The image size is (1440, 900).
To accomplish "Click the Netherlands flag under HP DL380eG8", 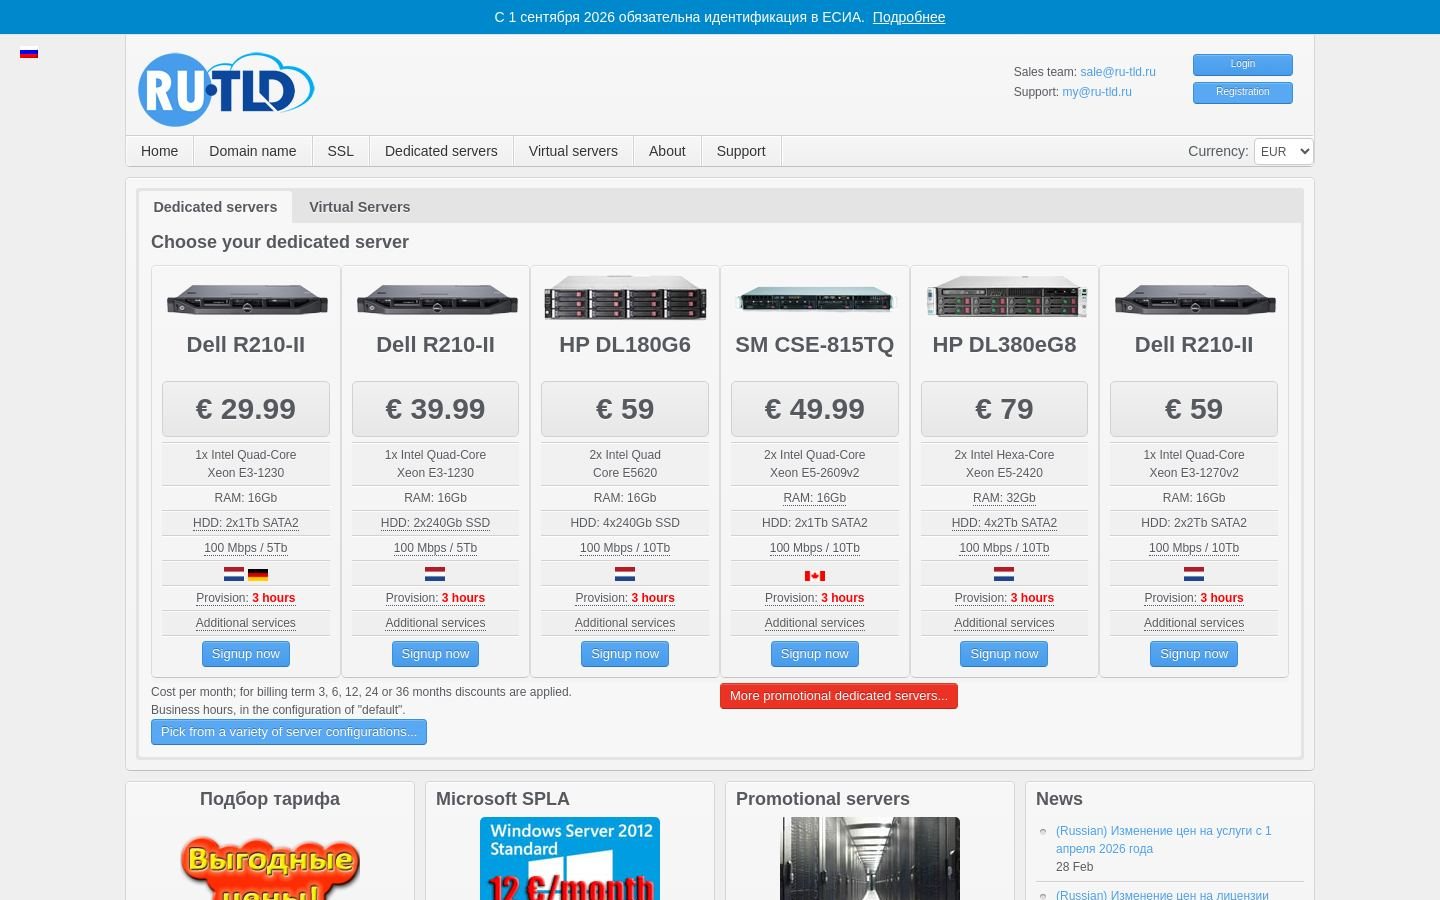I will tap(1004, 574).
